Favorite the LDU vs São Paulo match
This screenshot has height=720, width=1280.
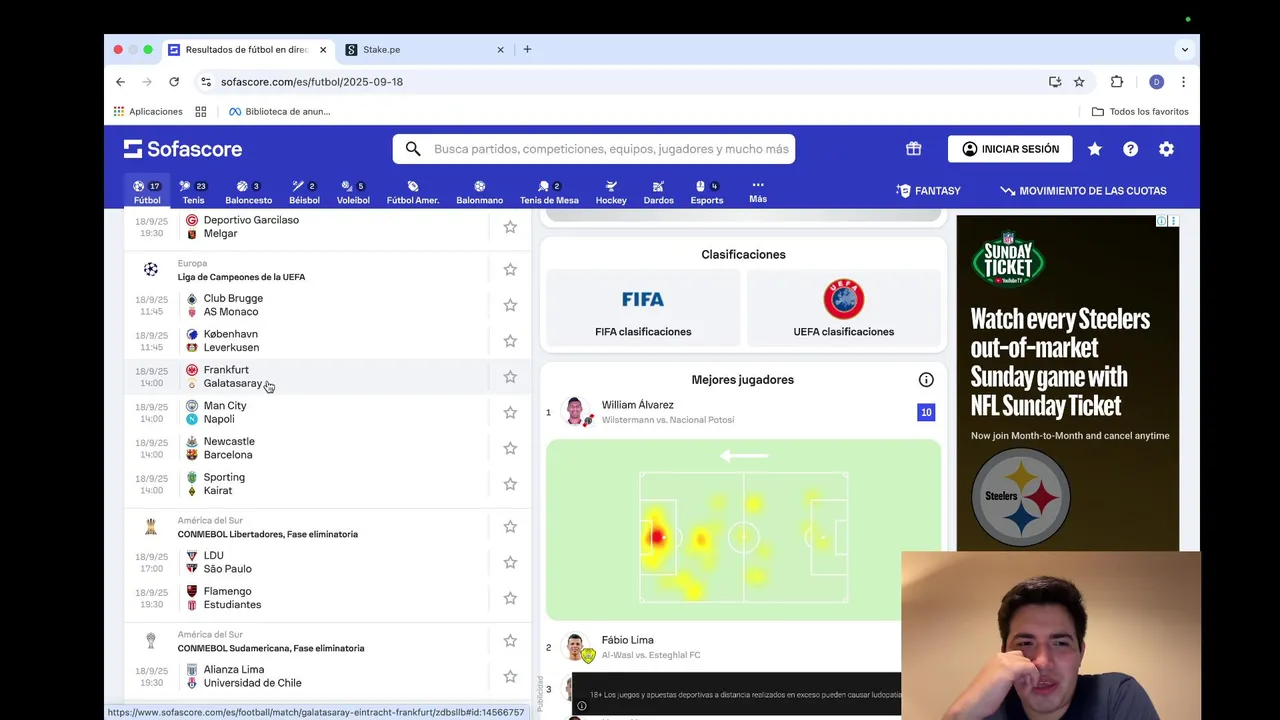pyautogui.click(x=510, y=562)
